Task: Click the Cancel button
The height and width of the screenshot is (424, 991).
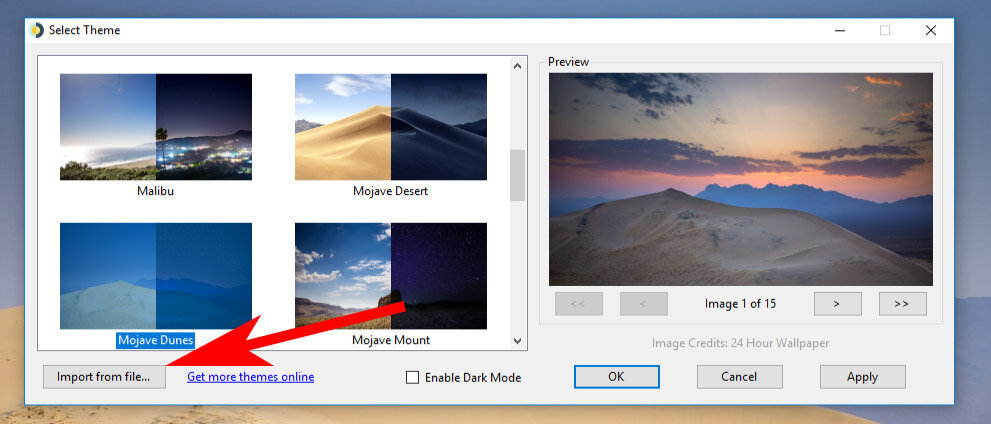Action: point(739,377)
